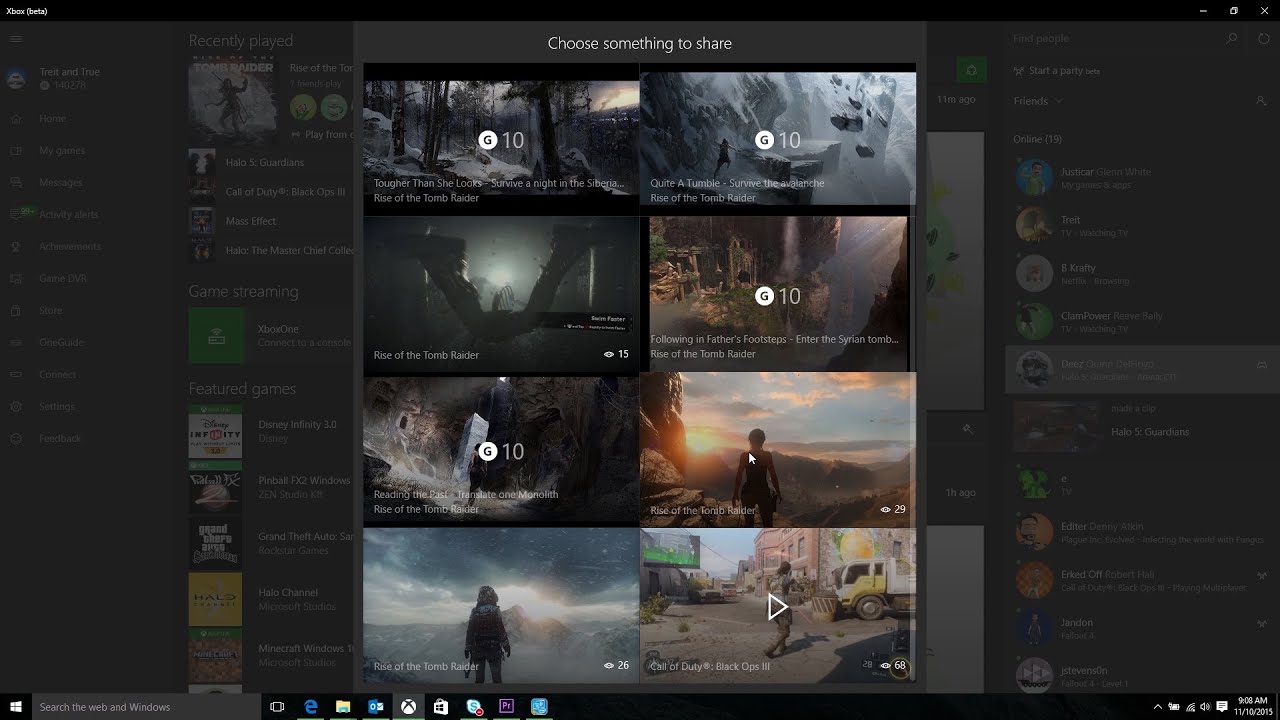This screenshot has width=1280, height=720.
Task: Open Skype from the taskbar
Action: 474,707
